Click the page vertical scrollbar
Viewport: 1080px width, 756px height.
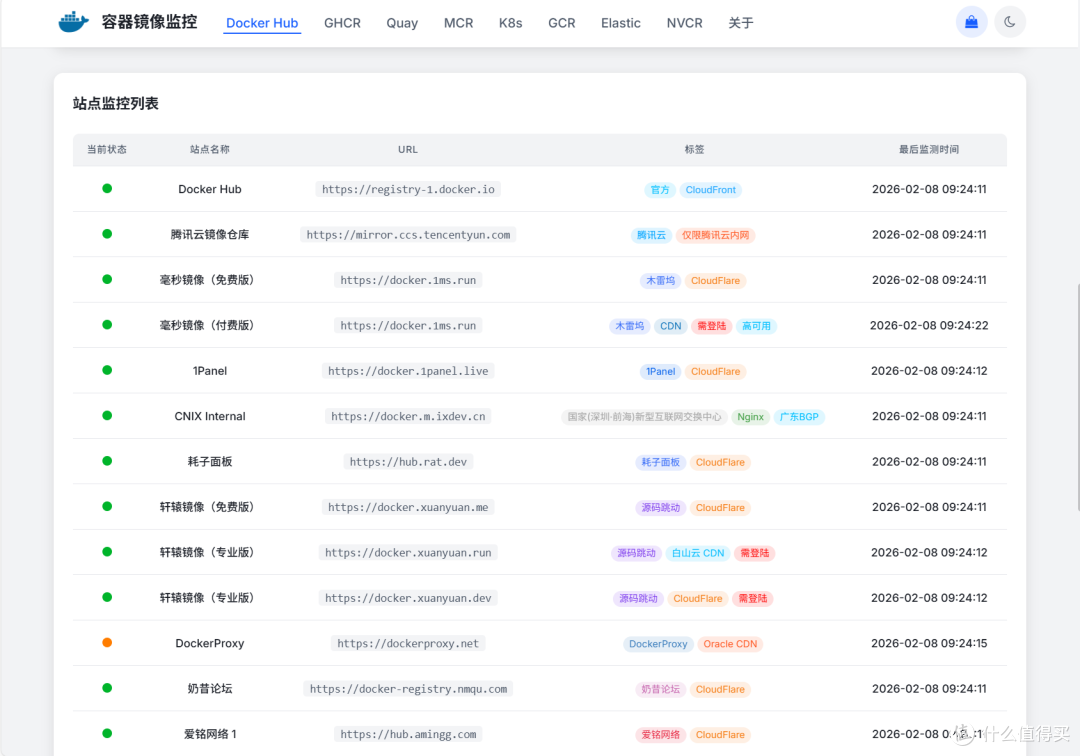1077,396
